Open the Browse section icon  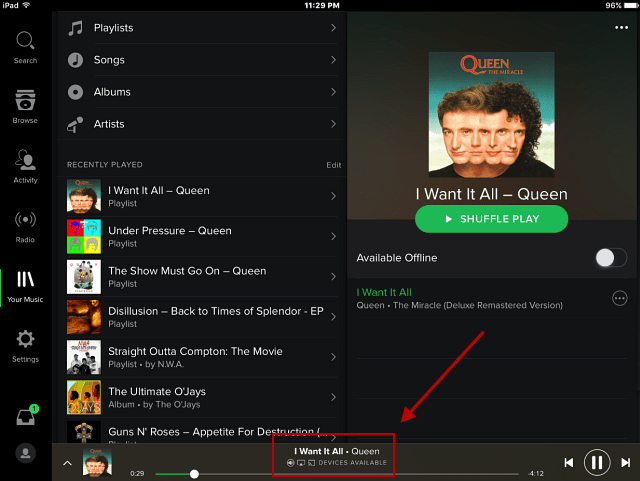point(25,100)
